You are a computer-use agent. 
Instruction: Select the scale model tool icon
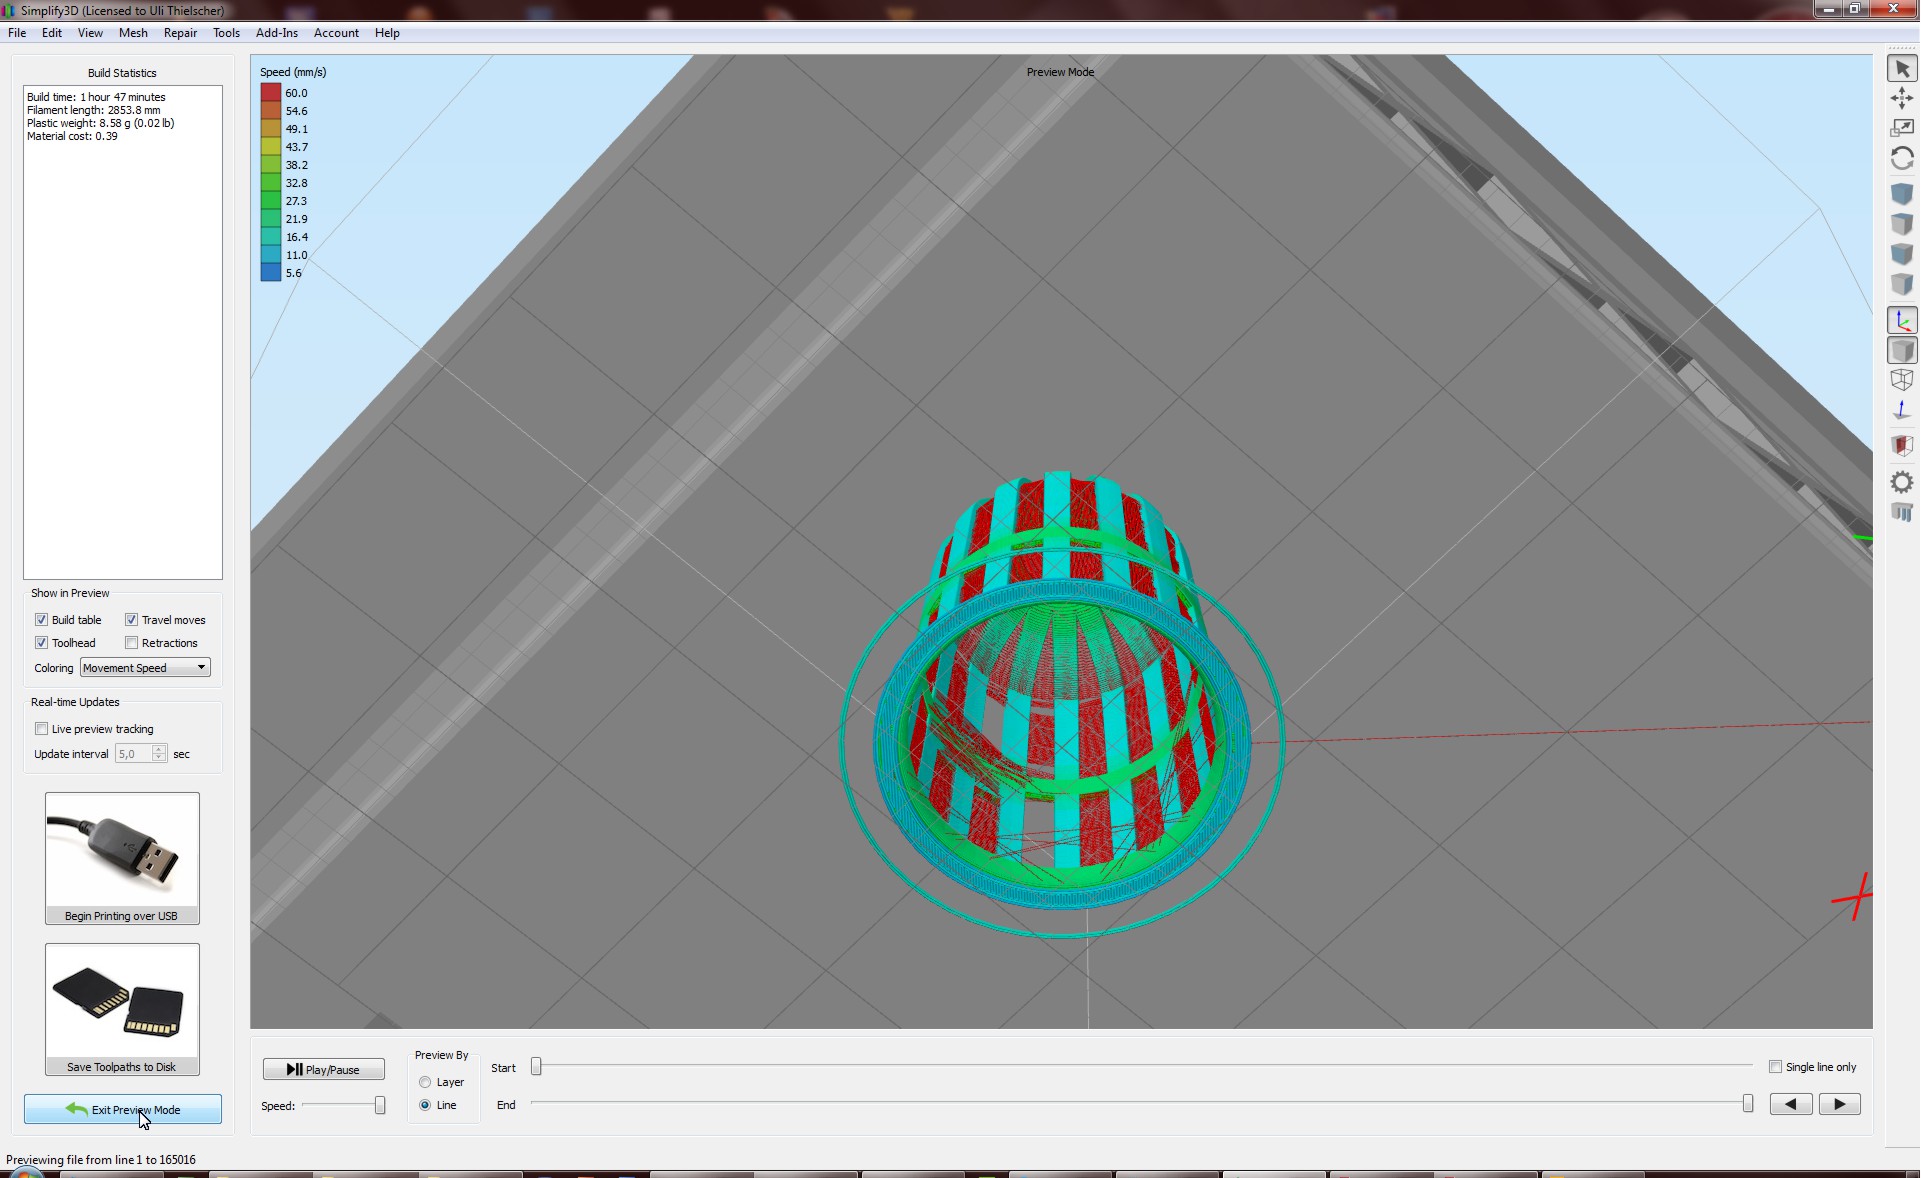[1901, 128]
